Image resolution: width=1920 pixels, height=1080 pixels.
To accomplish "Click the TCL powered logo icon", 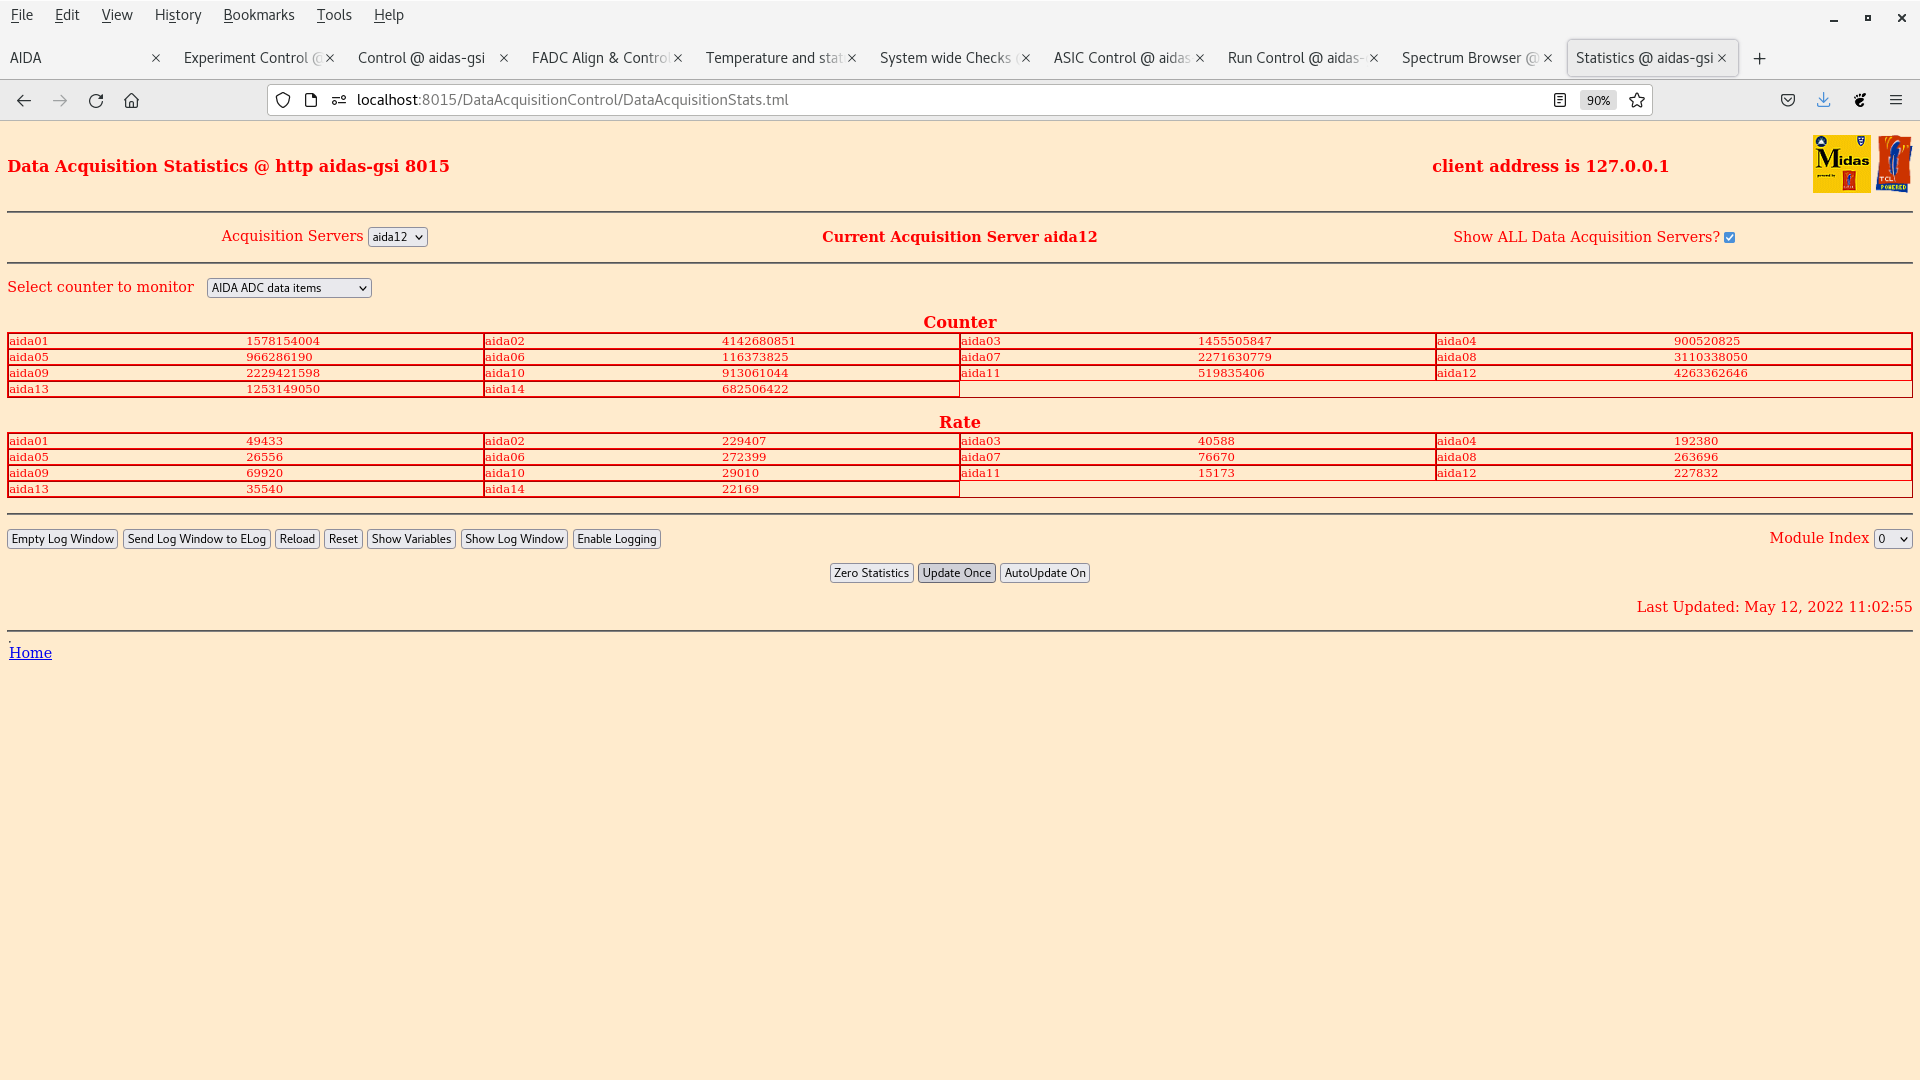I will point(1894,164).
